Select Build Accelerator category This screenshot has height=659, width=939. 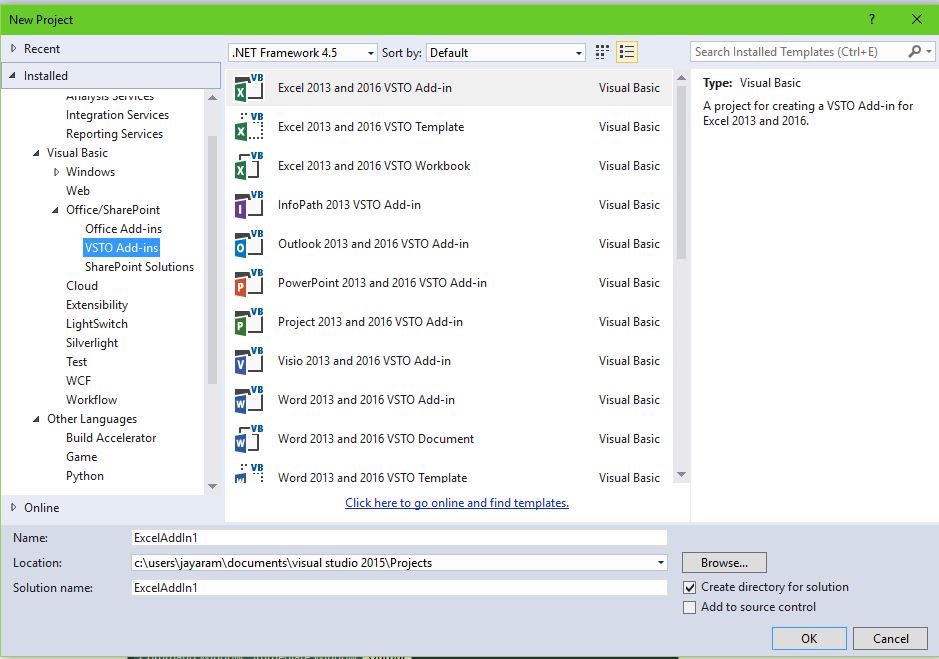(x=111, y=438)
